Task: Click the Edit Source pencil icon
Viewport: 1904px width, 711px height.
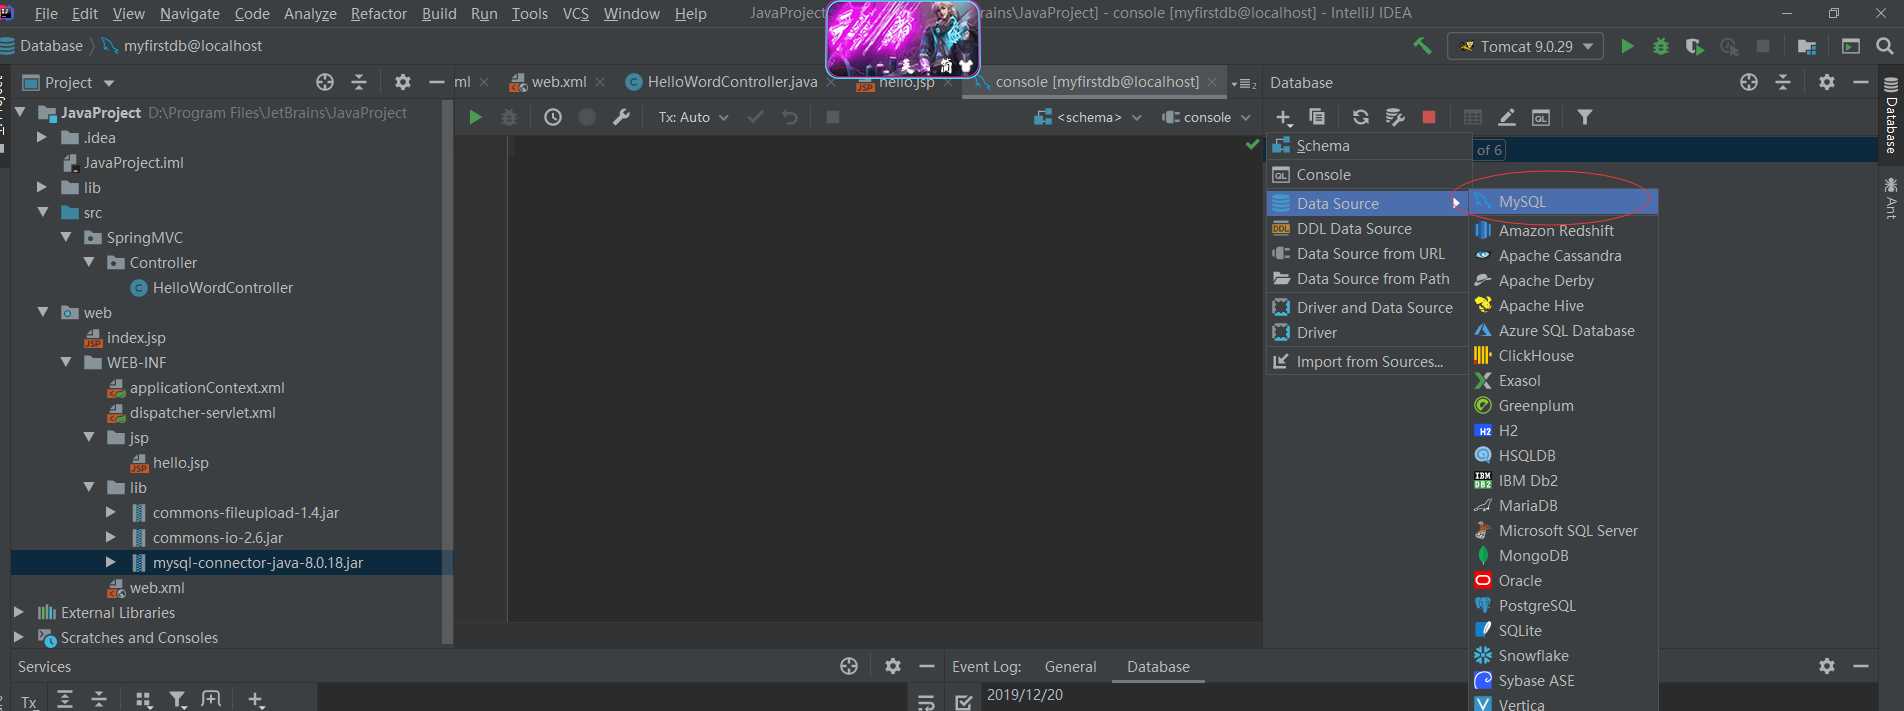Action: pyautogui.click(x=1507, y=117)
